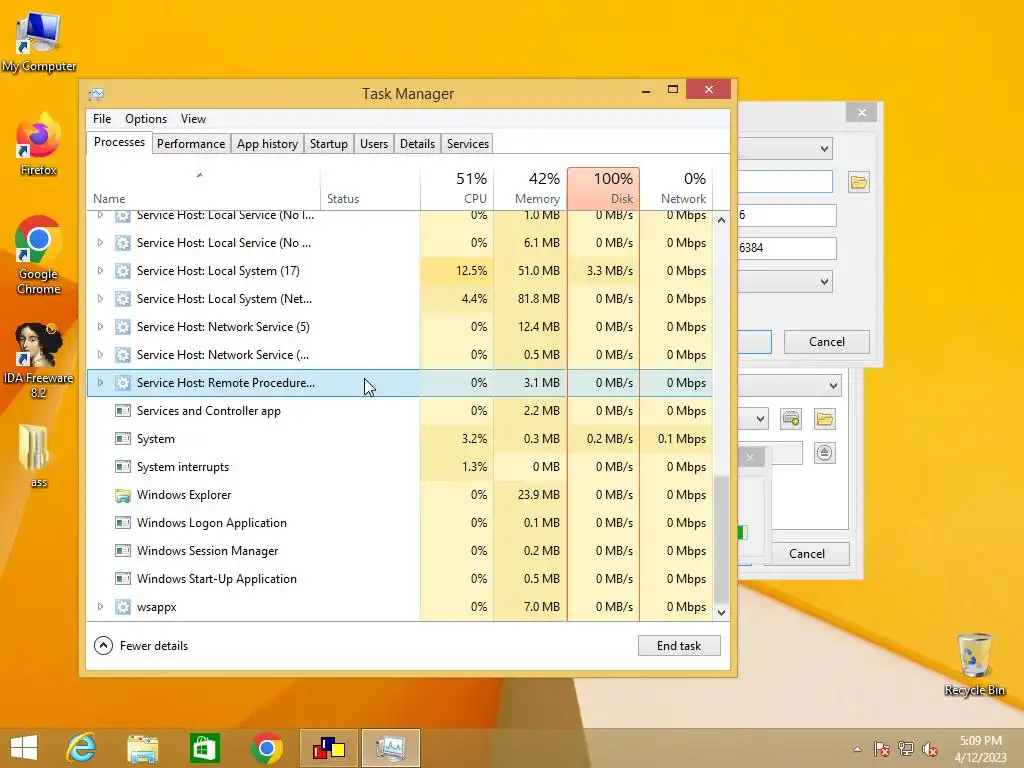The height and width of the screenshot is (768, 1024).
Task: Sort by the Network column header
Action: click(677, 188)
